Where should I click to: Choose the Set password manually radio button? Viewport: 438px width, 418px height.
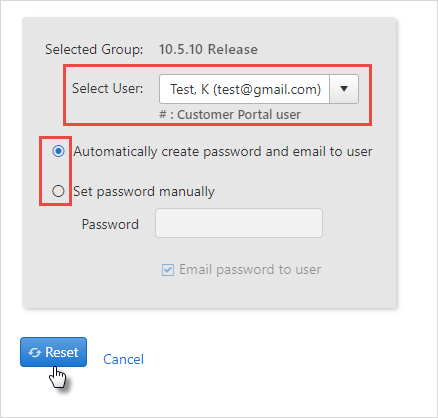click(58, 191)
